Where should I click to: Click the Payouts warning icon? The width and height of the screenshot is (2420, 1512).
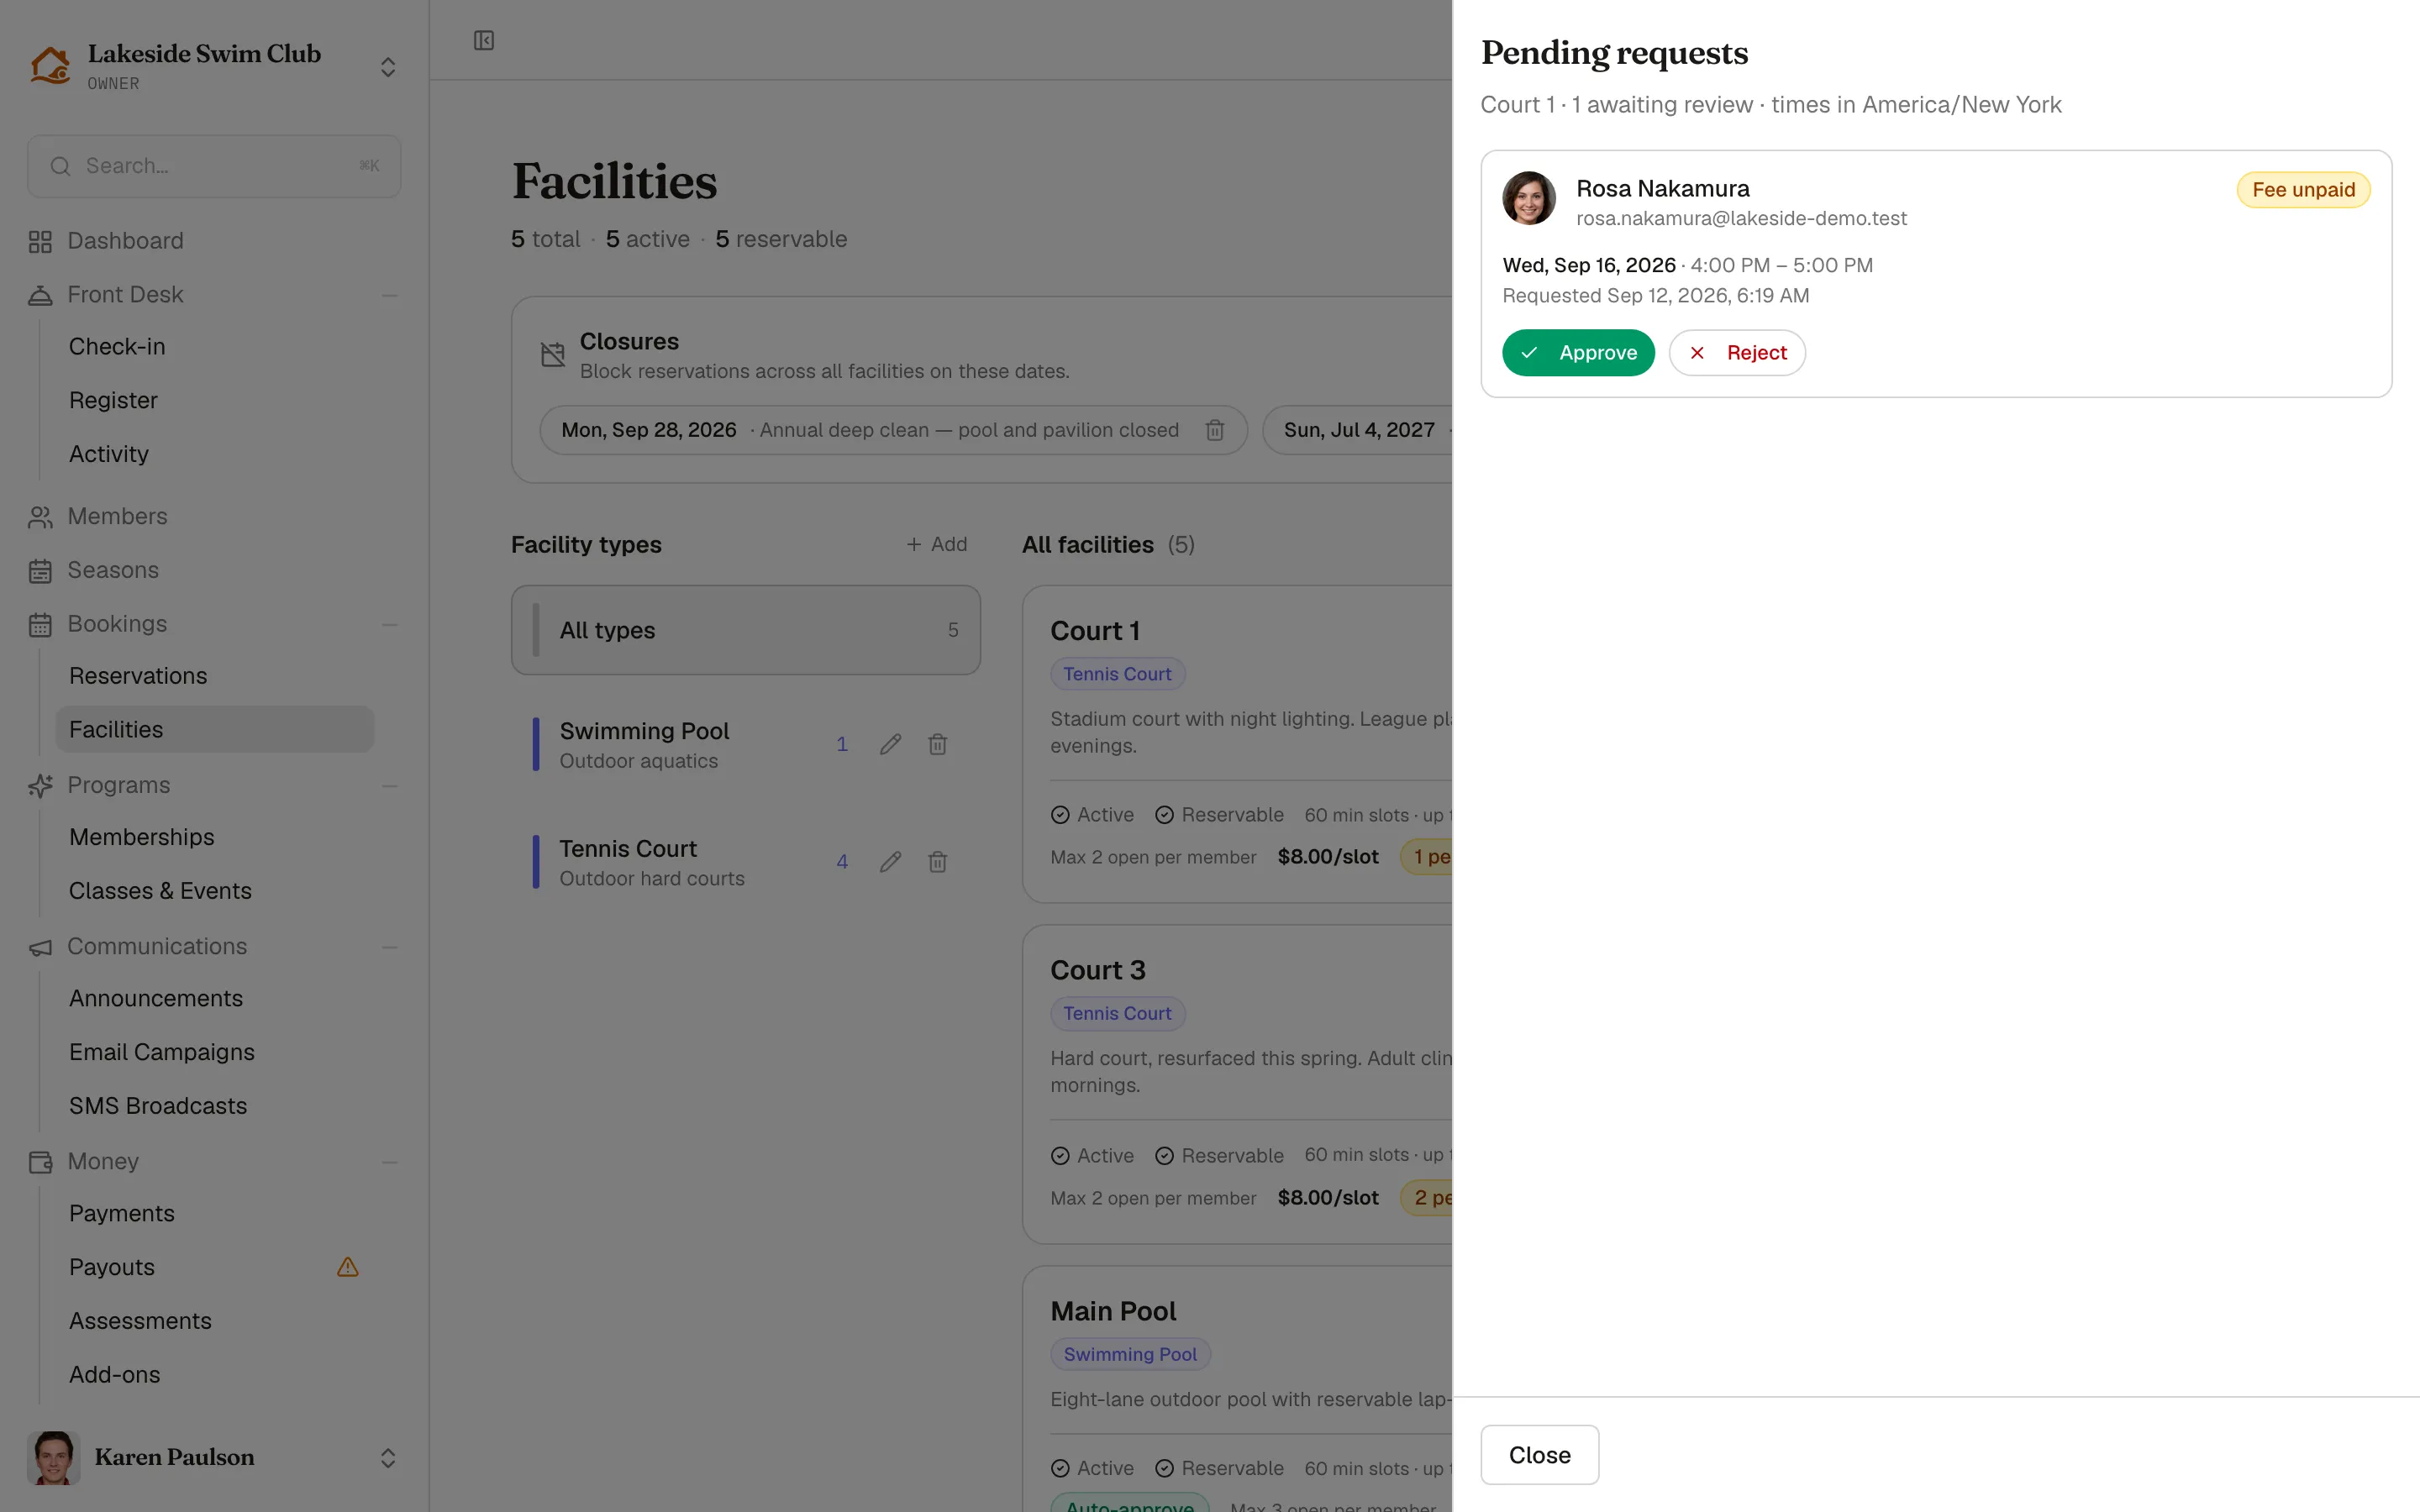click(x=347, y=1267)
